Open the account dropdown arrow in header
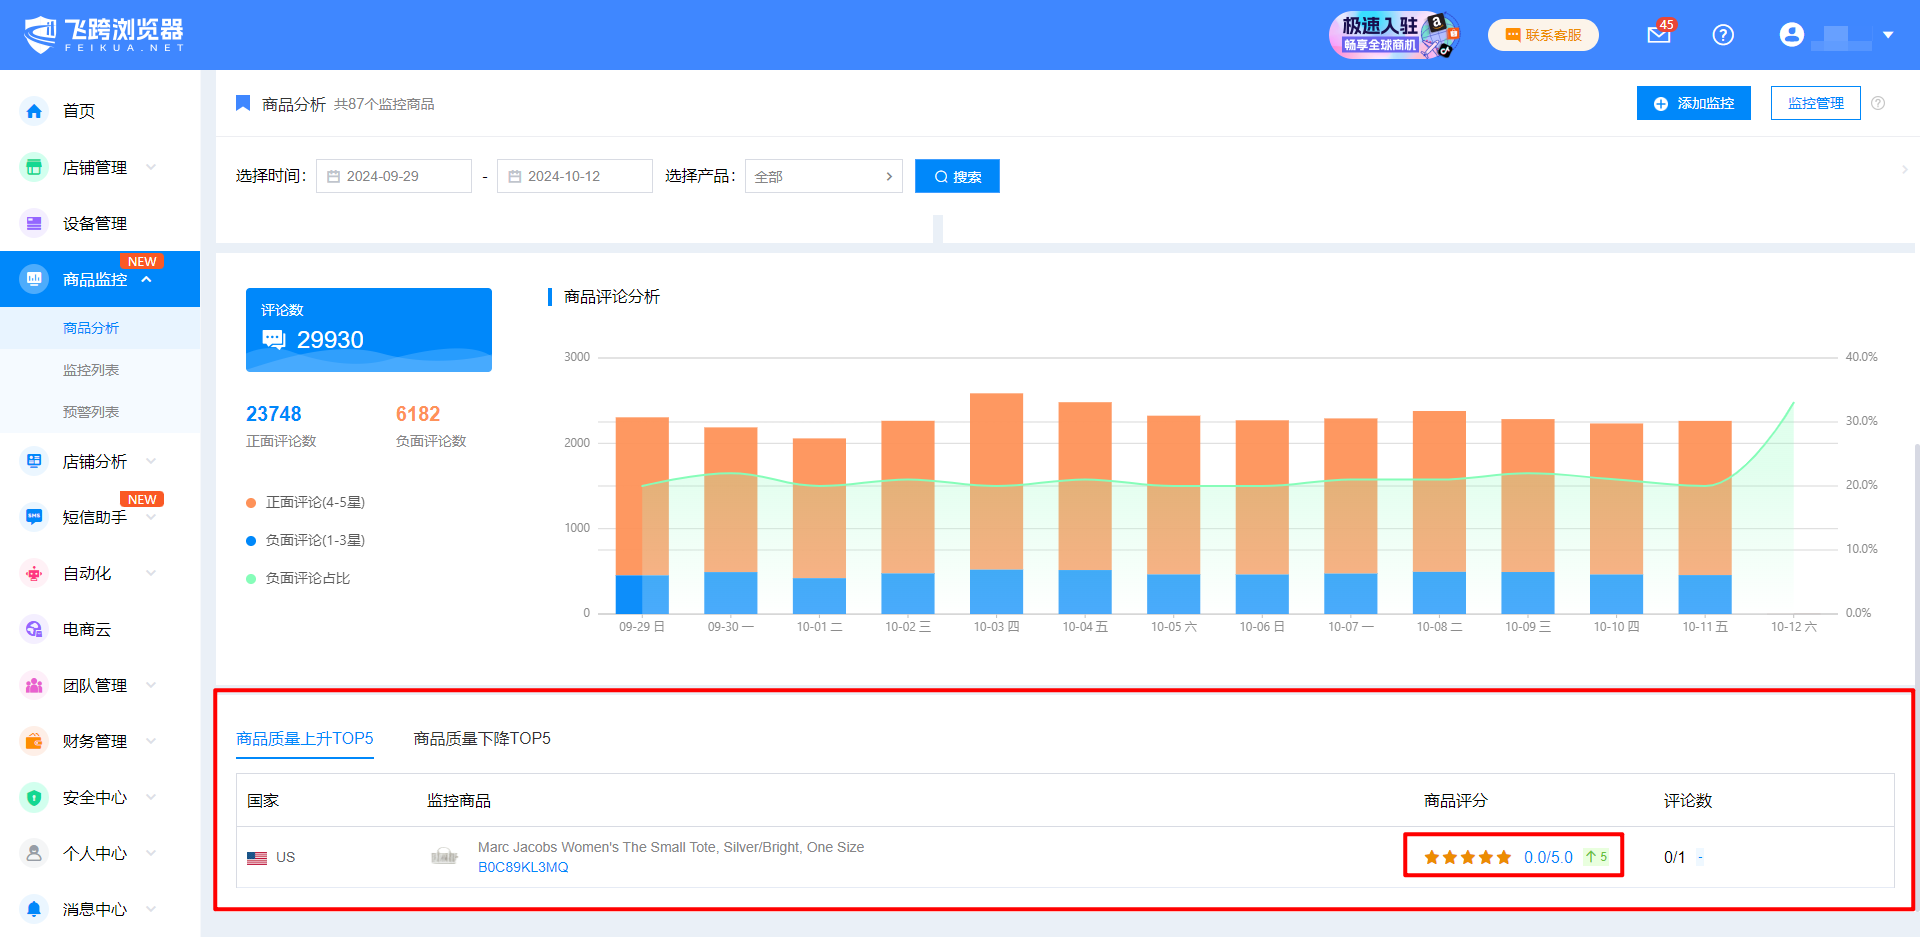Screen dimensions: 1920x937 coord(1888,35)
